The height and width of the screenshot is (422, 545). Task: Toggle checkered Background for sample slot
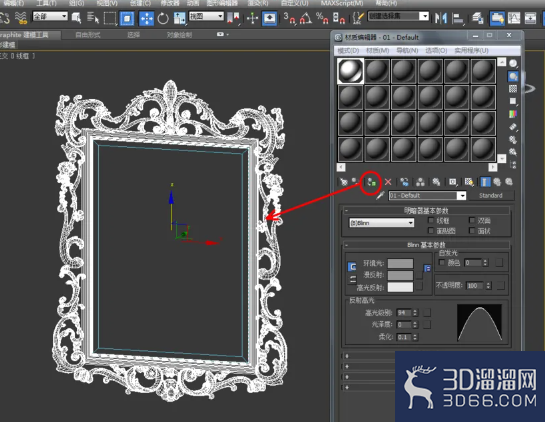pos(513,89)
